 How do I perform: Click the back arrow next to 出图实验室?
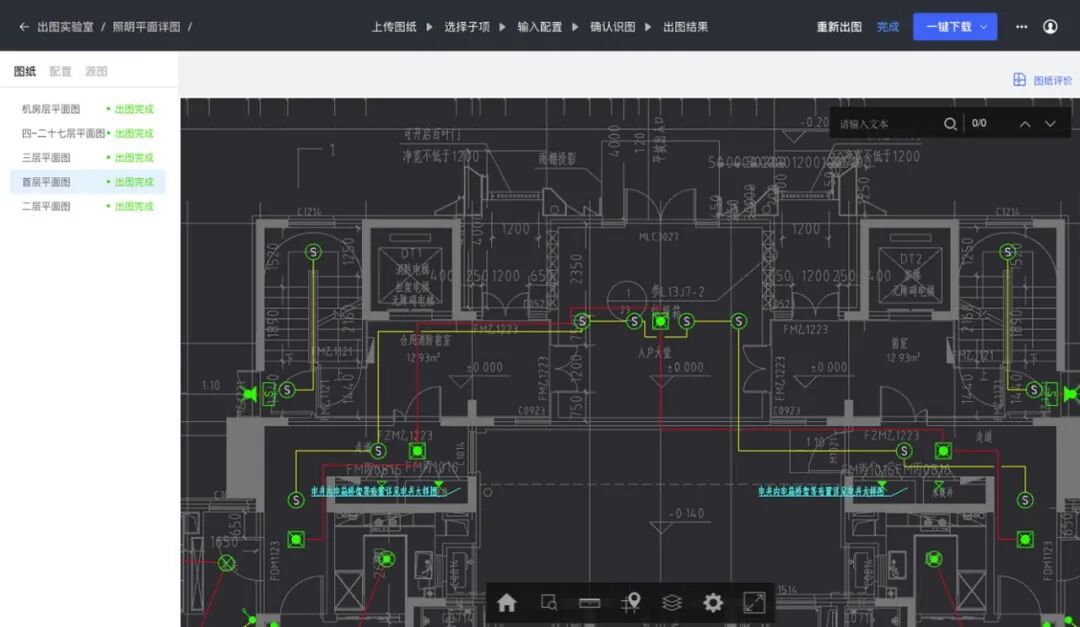click(24, 27)
